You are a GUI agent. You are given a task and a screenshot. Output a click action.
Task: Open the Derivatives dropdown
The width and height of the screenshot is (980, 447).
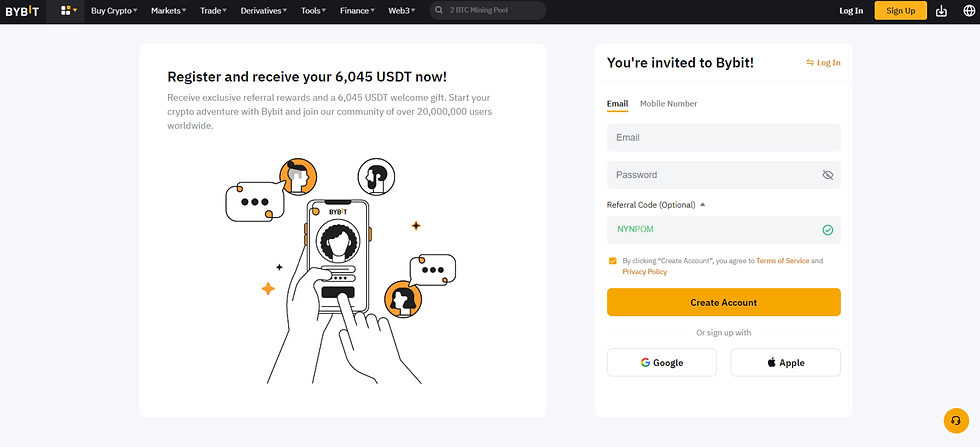pos(264,11)
